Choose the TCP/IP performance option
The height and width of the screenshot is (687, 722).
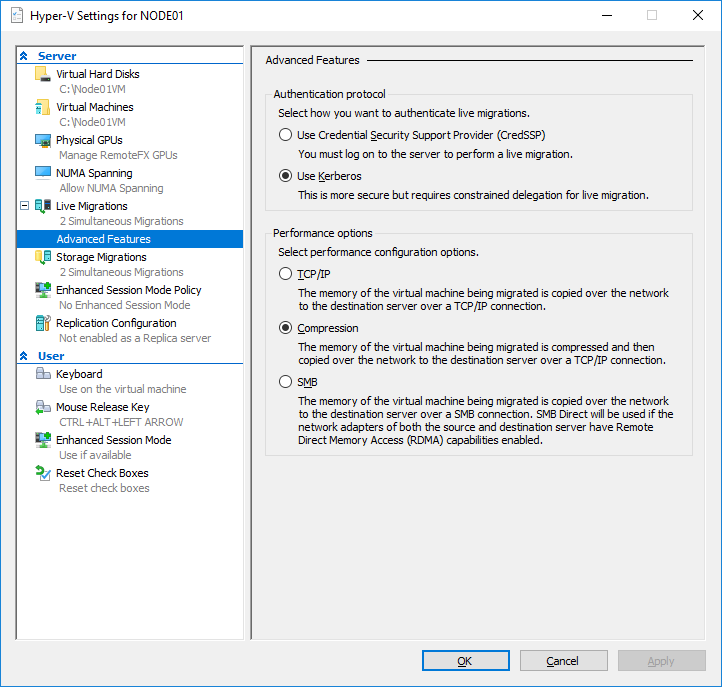click(x=285, y=274)
